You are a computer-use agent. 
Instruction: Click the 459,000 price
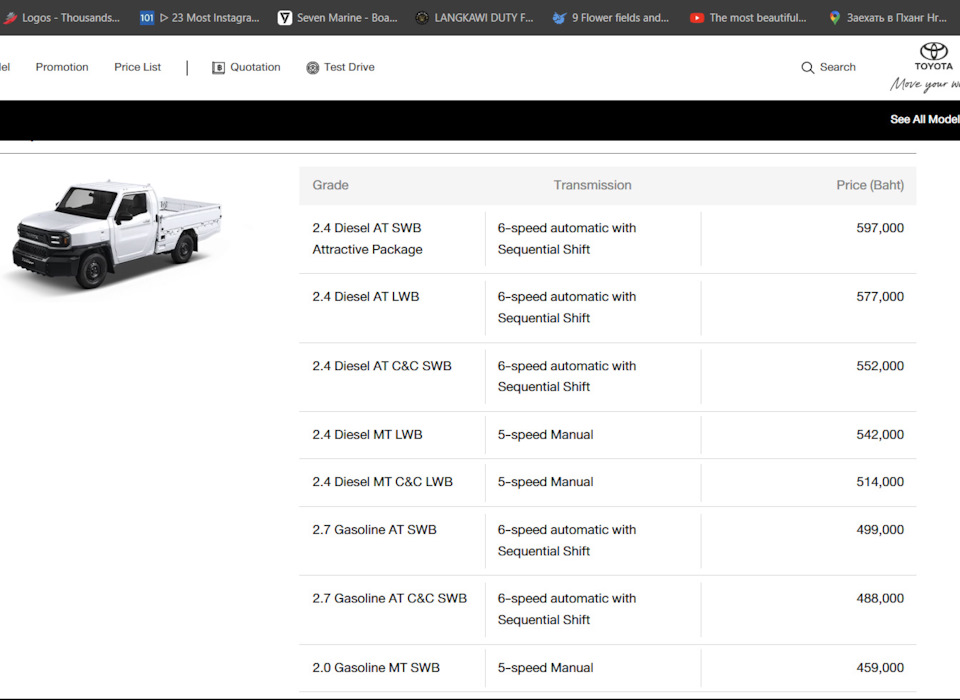pos(880,667)
